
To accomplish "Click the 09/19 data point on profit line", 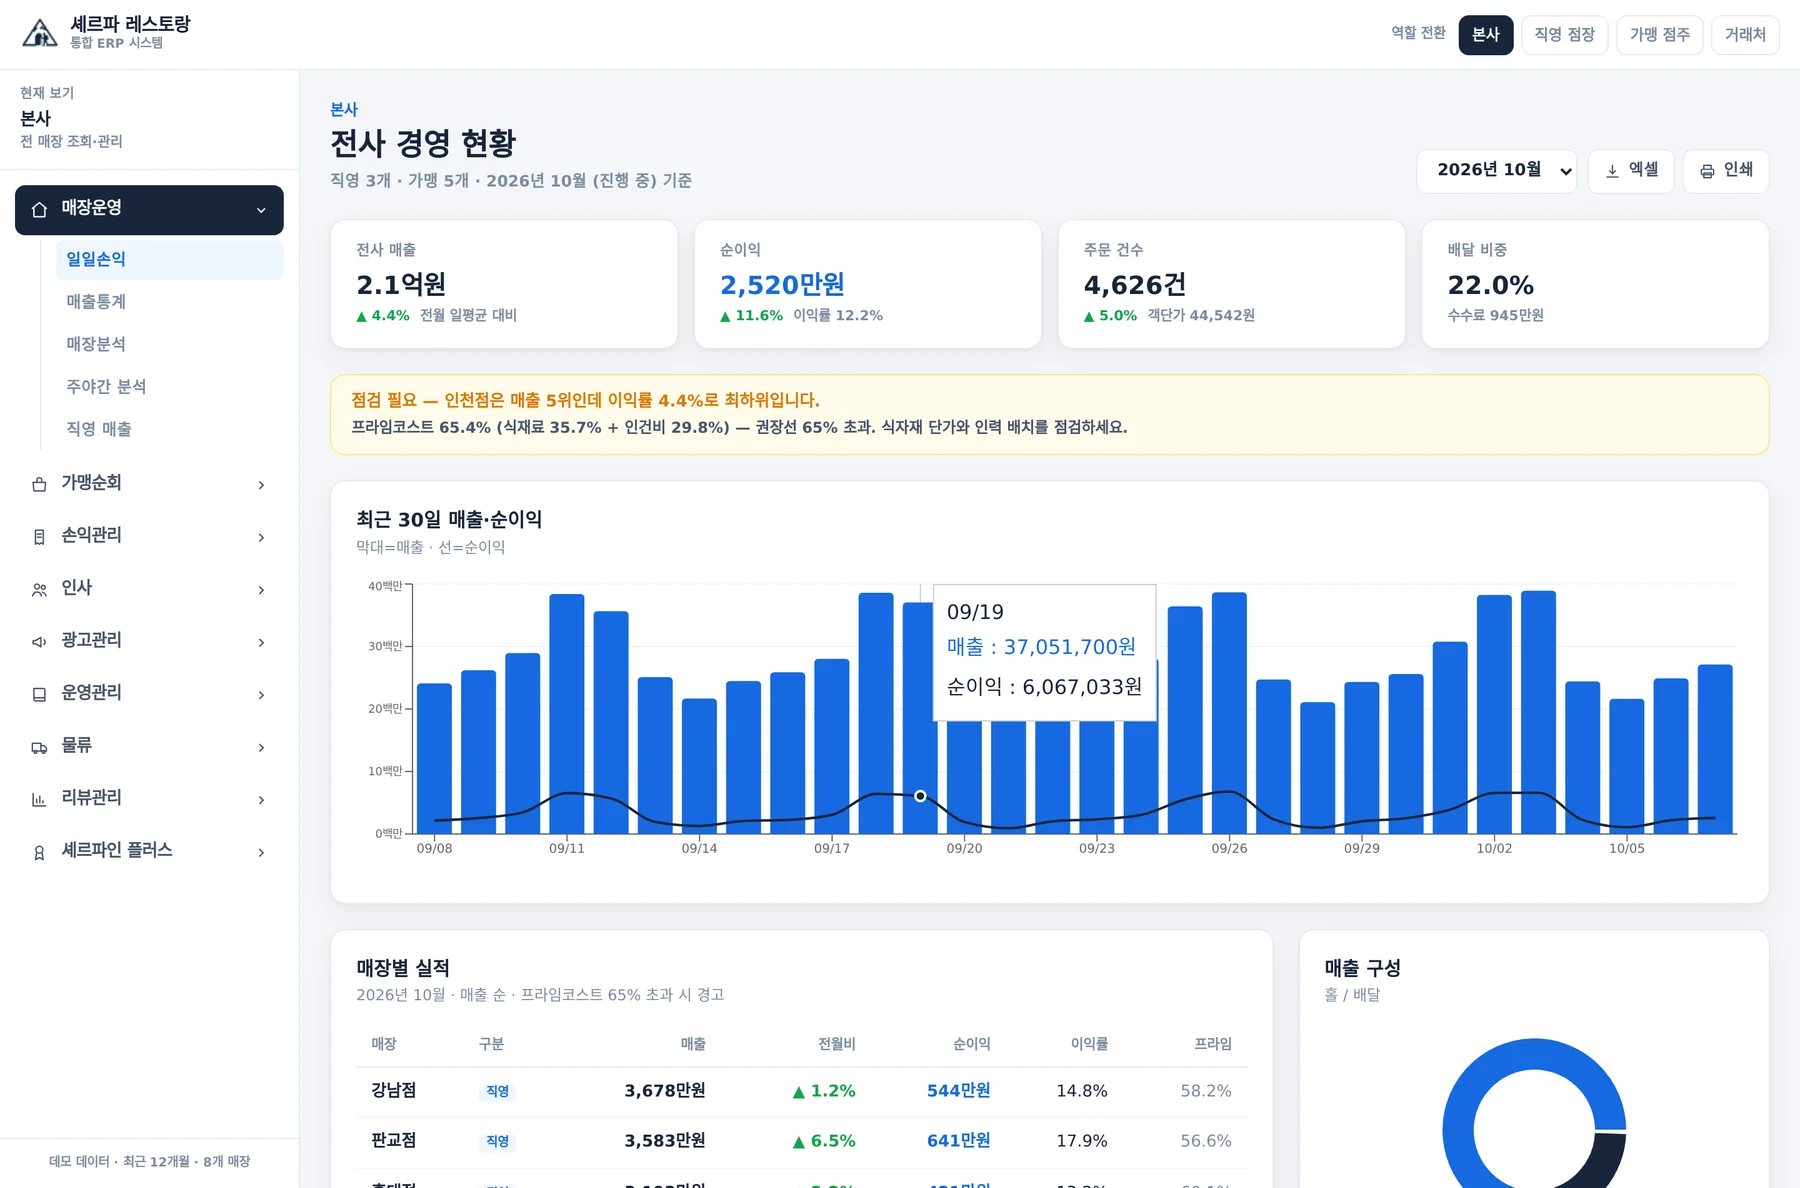I will 920,796.
